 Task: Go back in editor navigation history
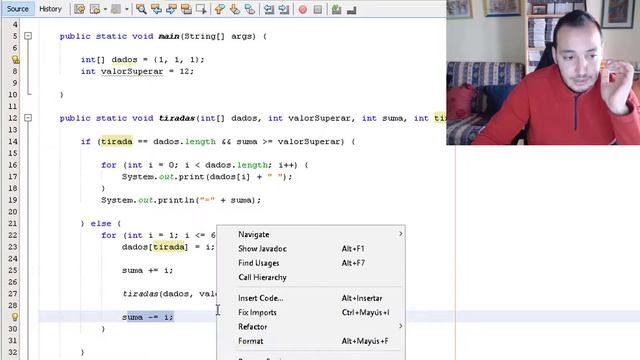tap(95, 9)
